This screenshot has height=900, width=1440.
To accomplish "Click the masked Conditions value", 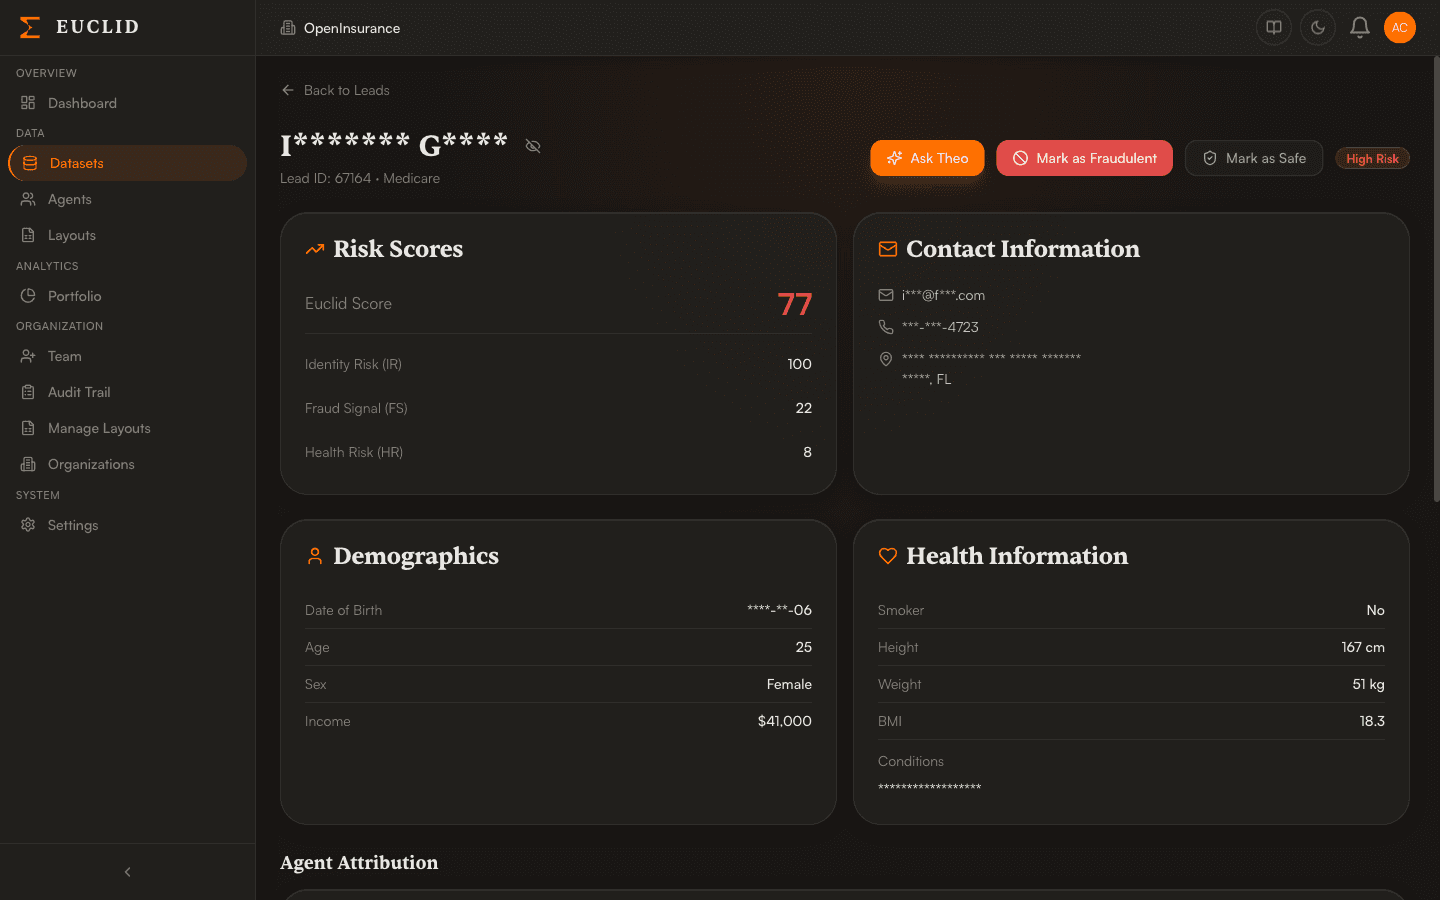I will [x=929, y=787].
